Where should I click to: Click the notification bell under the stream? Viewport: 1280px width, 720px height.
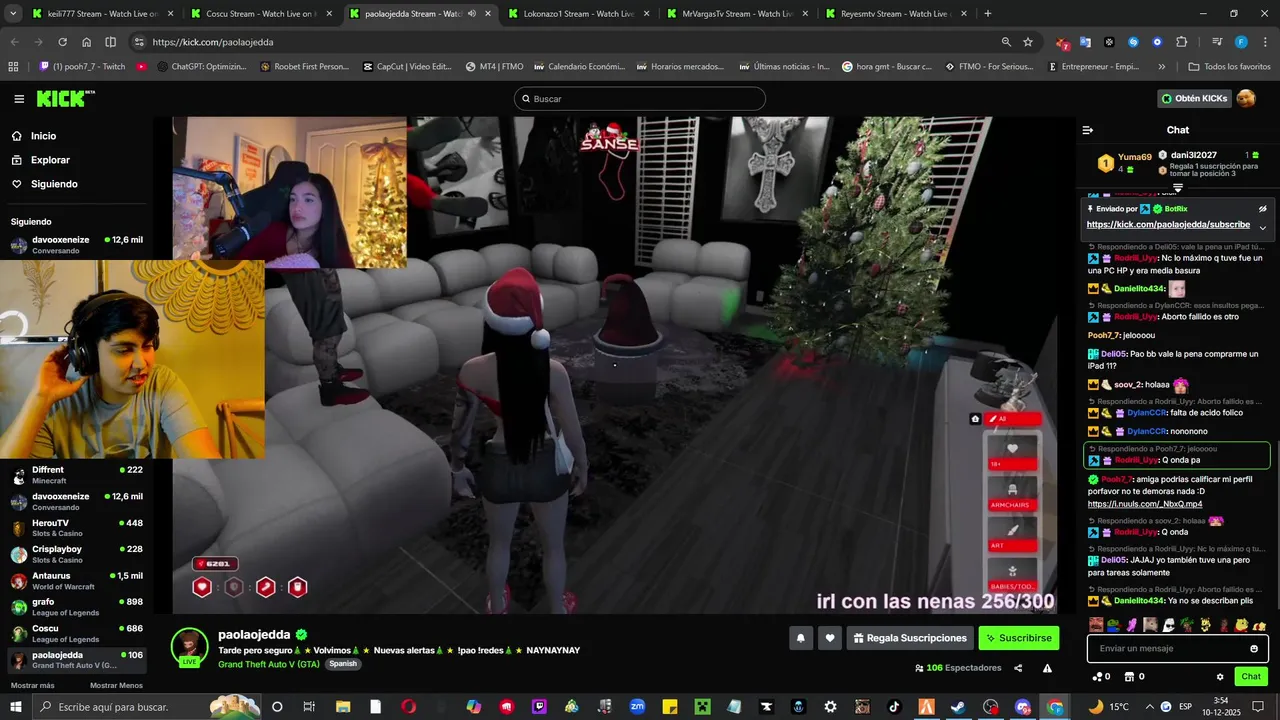tap(800, 638)
